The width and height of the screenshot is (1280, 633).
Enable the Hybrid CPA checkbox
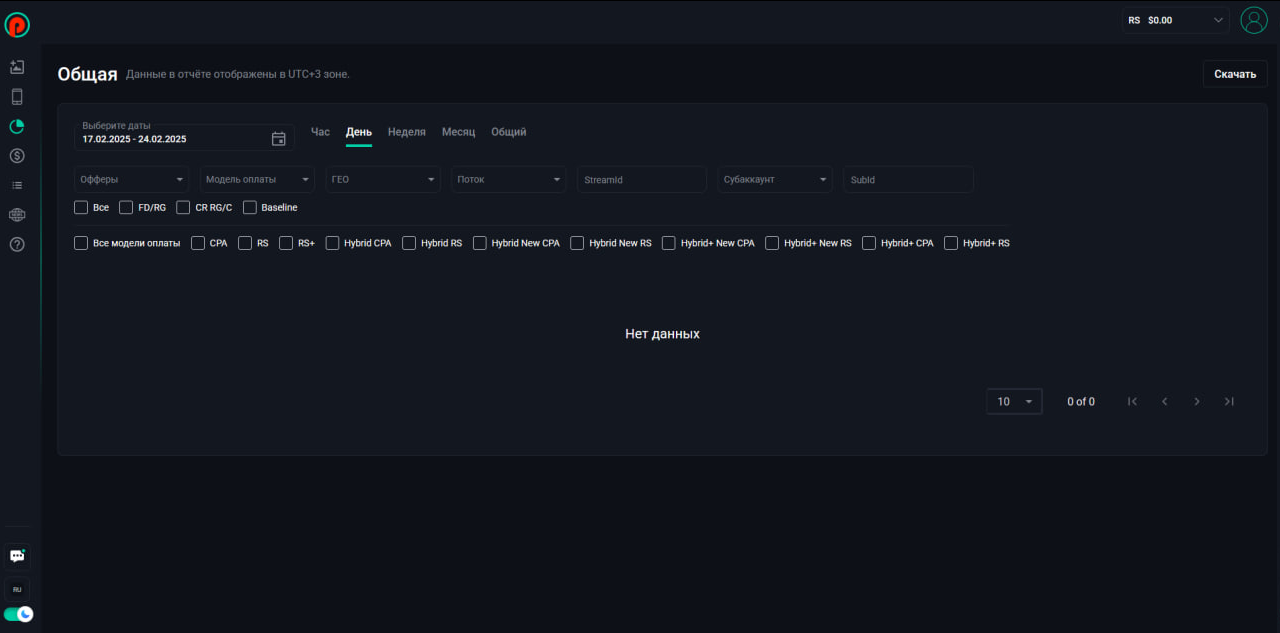tap(332, 243)
